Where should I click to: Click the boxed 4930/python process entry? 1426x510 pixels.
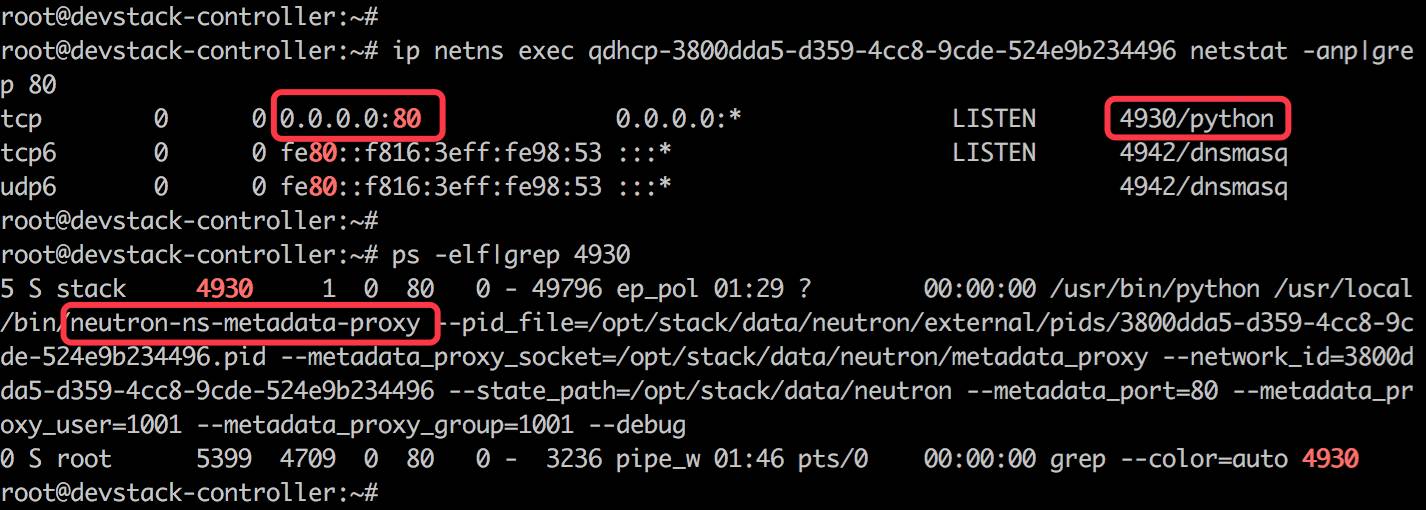(x=1198, y=118)
